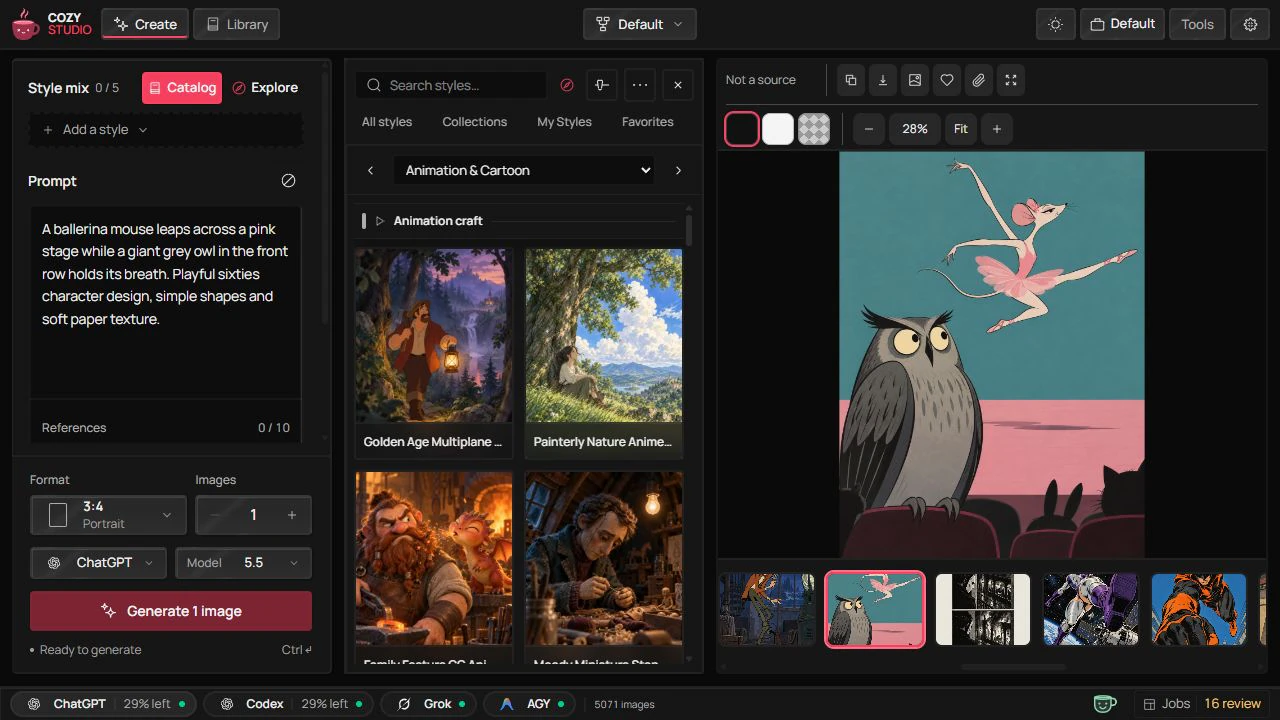1280x720 pixels.
Task: Click the Fit zoom button
Action: pyautogui.click(x=961, y=129)
